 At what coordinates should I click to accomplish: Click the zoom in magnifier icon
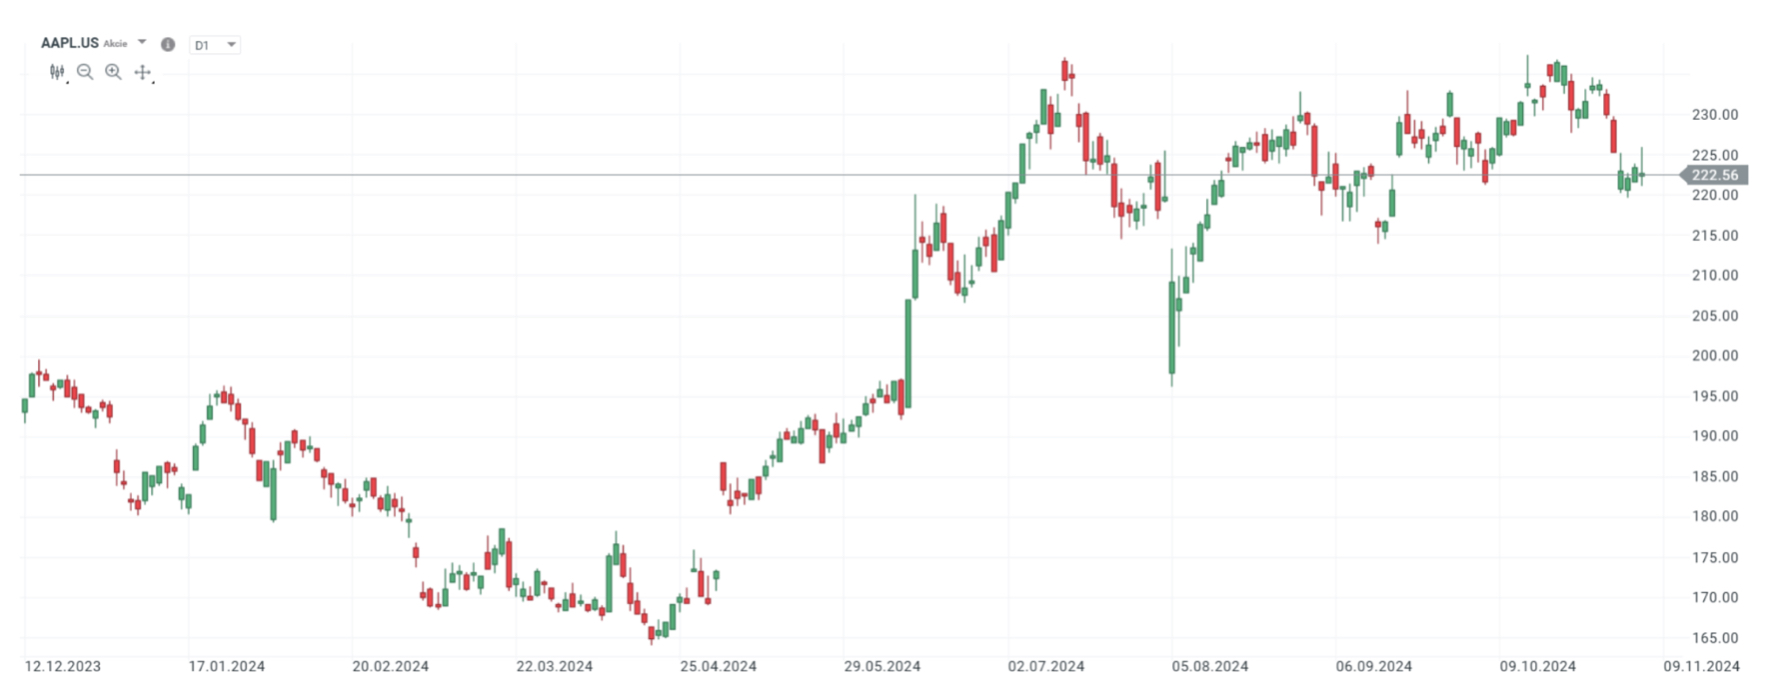tap(112, 72)
